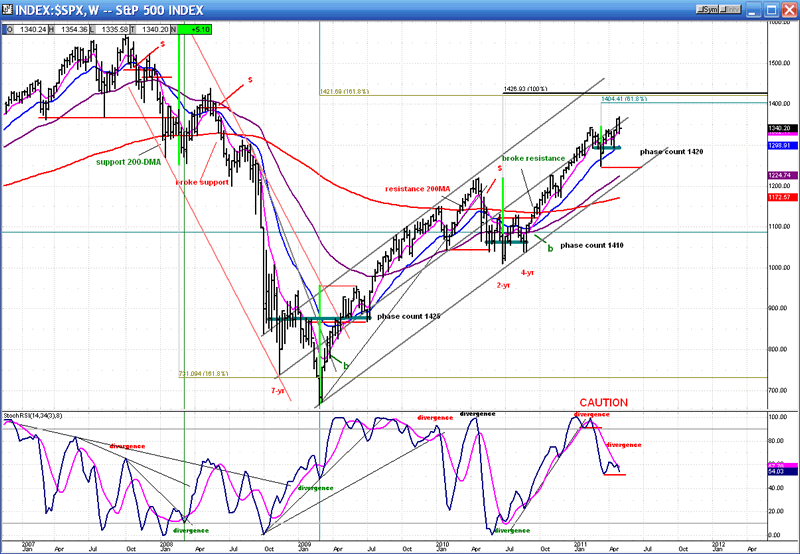
Task: Close the $SPX chart window
Action: (x=789, y=9)
